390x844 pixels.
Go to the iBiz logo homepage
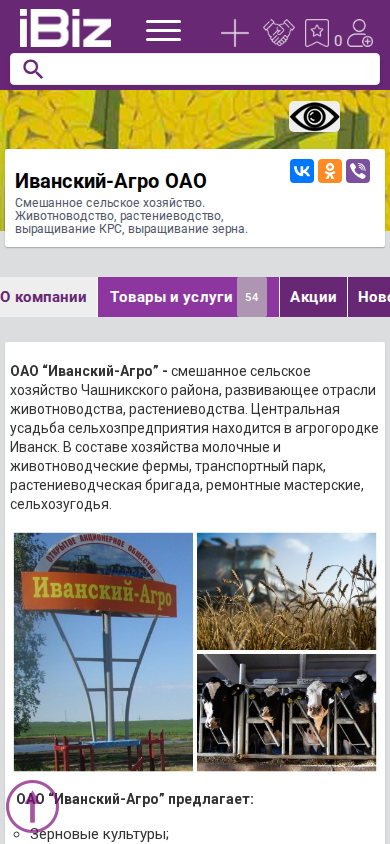pos(66,29)
